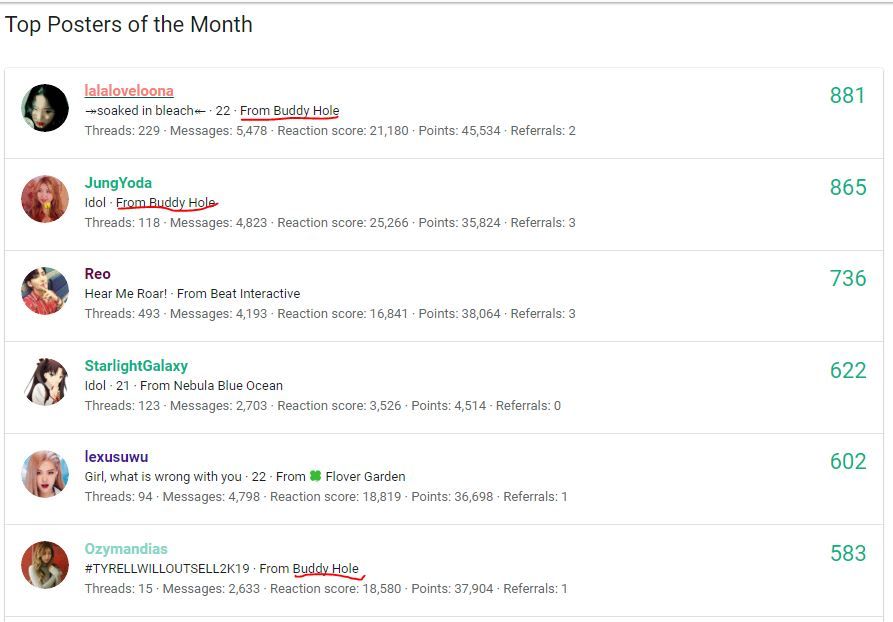Visit Reo's profile via username

coord(97,274)
